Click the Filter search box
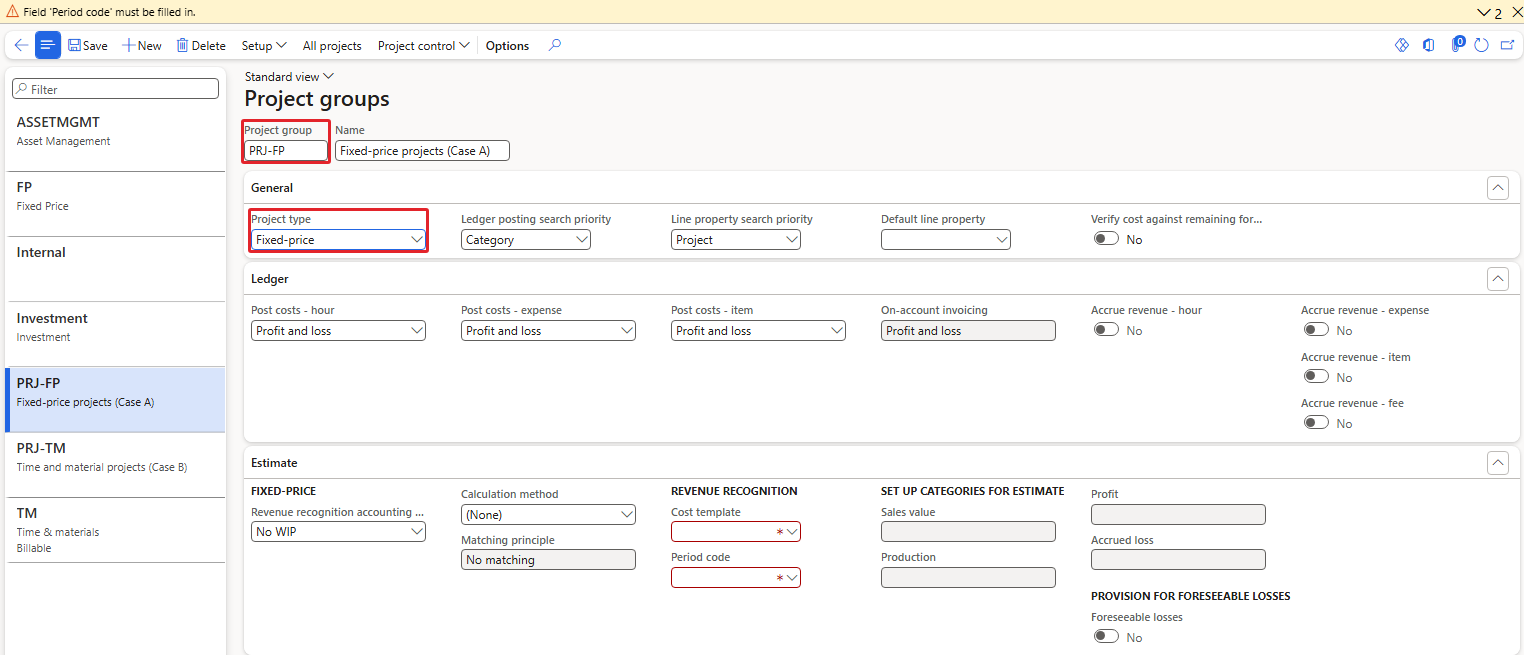The height and width of the screenshot is (655, 1524). pos(115,89)
